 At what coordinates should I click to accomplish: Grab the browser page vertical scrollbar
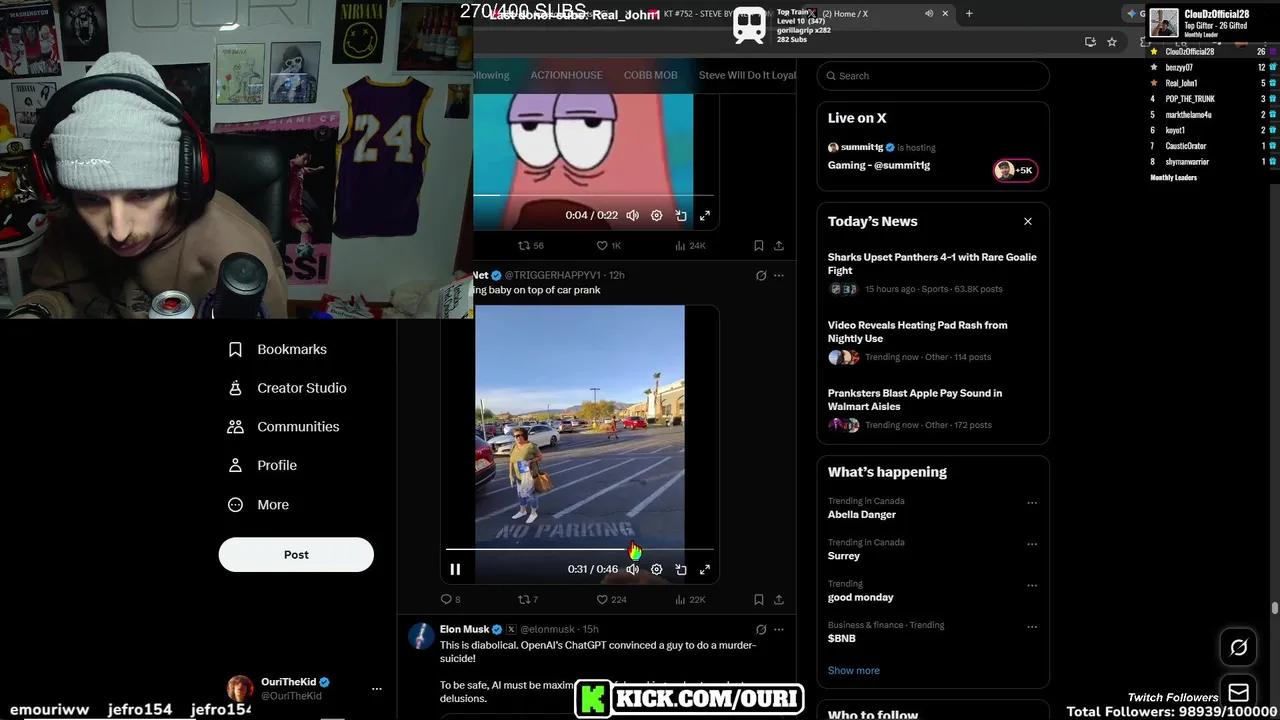pyautogui.click(x=1274, y=608)
